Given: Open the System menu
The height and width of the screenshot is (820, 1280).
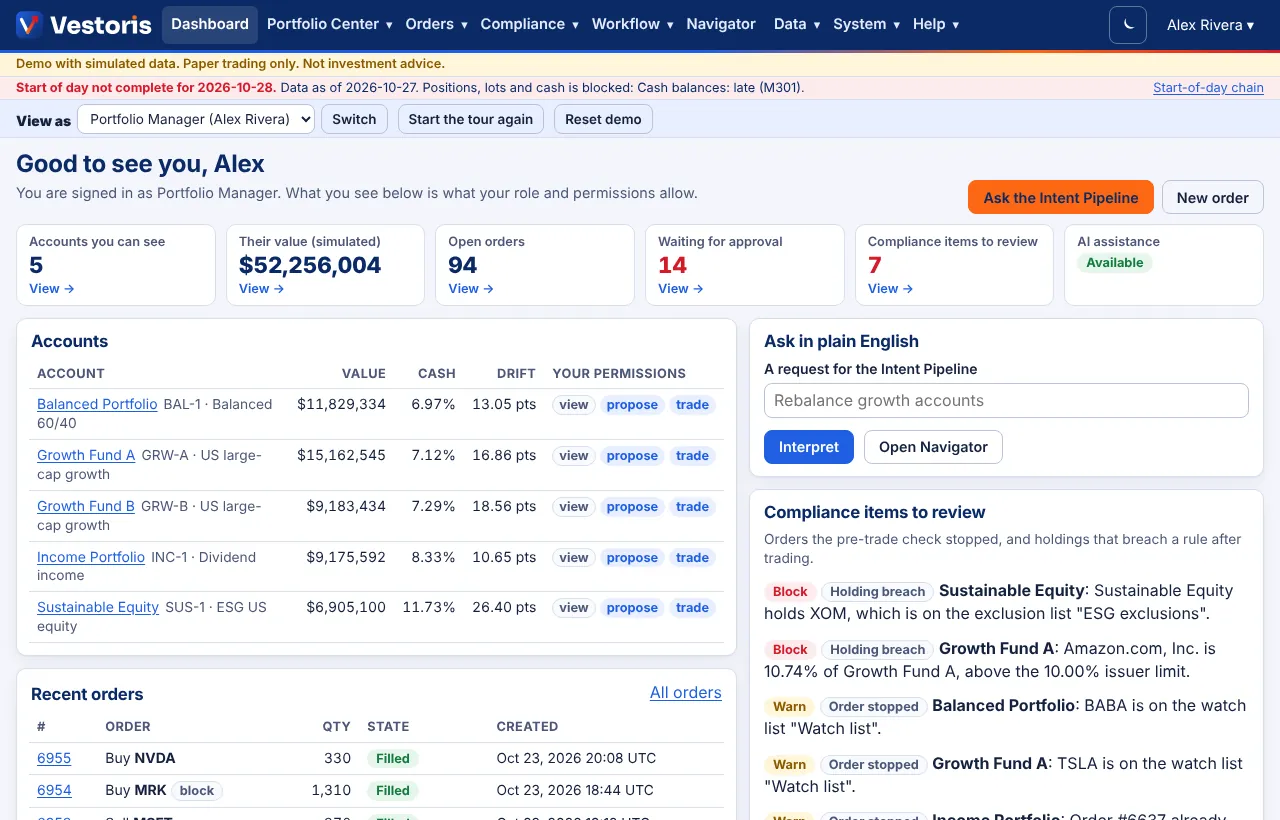Looking at the screenshot, I should 867,25.
